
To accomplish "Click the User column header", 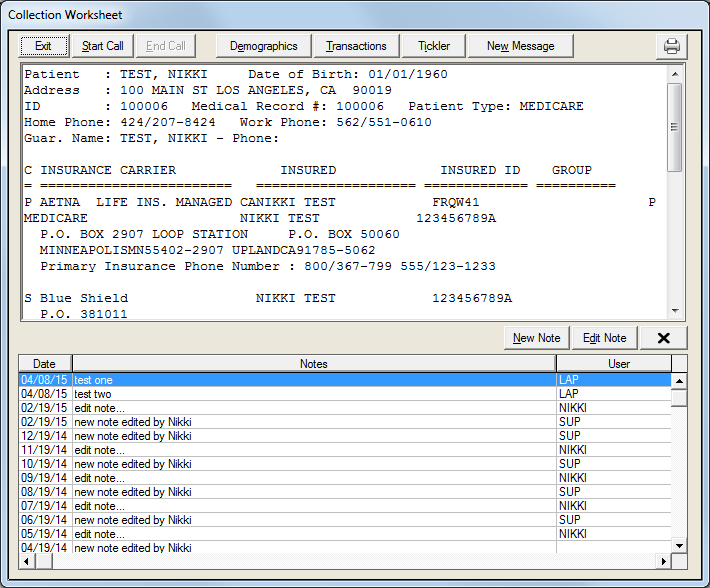I will (x=619, y=364).
